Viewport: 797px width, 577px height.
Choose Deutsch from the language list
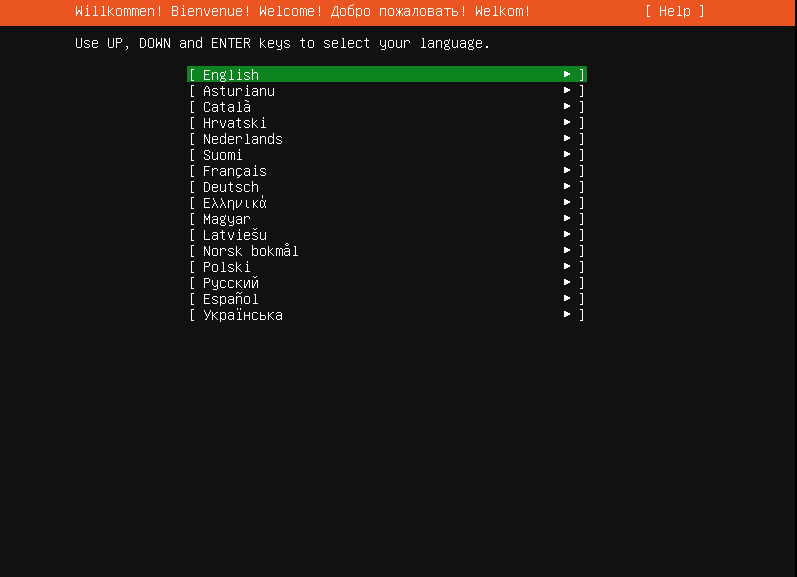387,187
